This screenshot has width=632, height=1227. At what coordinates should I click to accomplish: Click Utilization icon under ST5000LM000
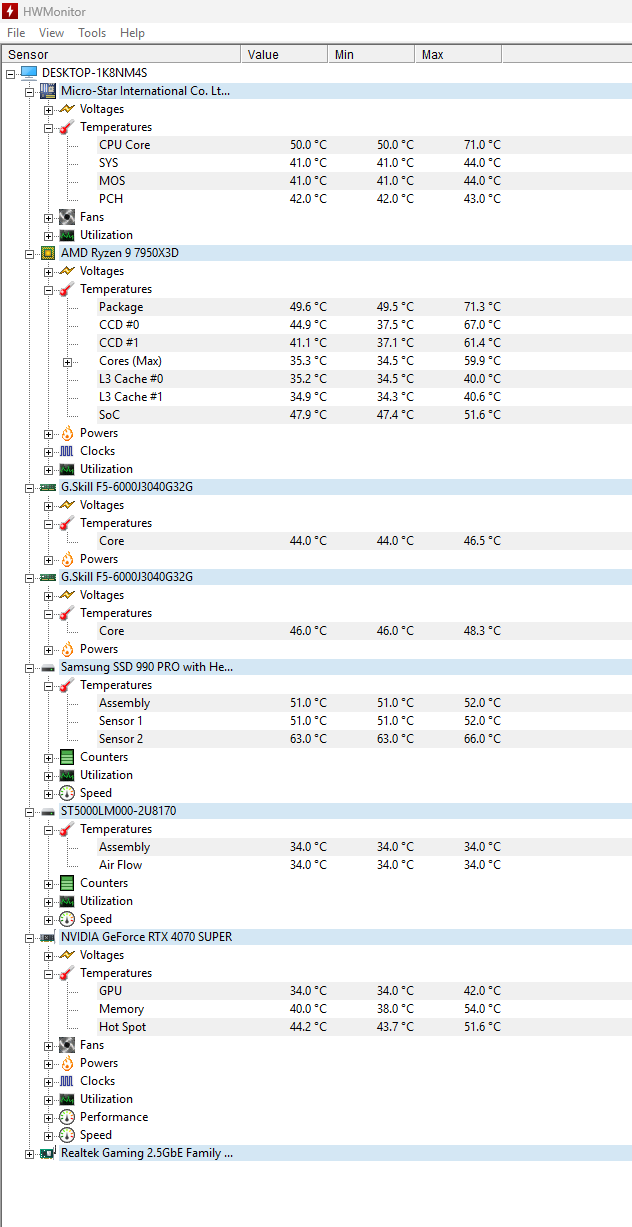[x=67, y=901]
